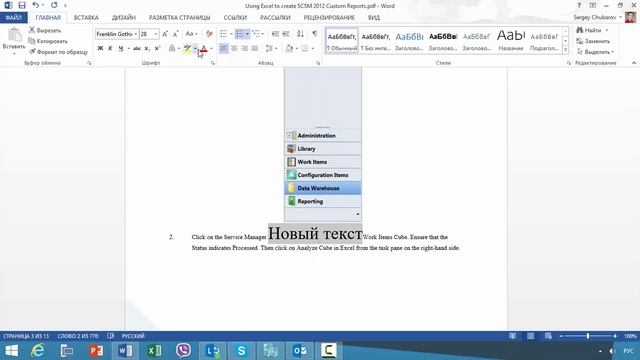Screen dimensions: 640x360
Task: Open the Стили (Styles) pane launcher
Action: pyautogui.click(x=569, y=63)
